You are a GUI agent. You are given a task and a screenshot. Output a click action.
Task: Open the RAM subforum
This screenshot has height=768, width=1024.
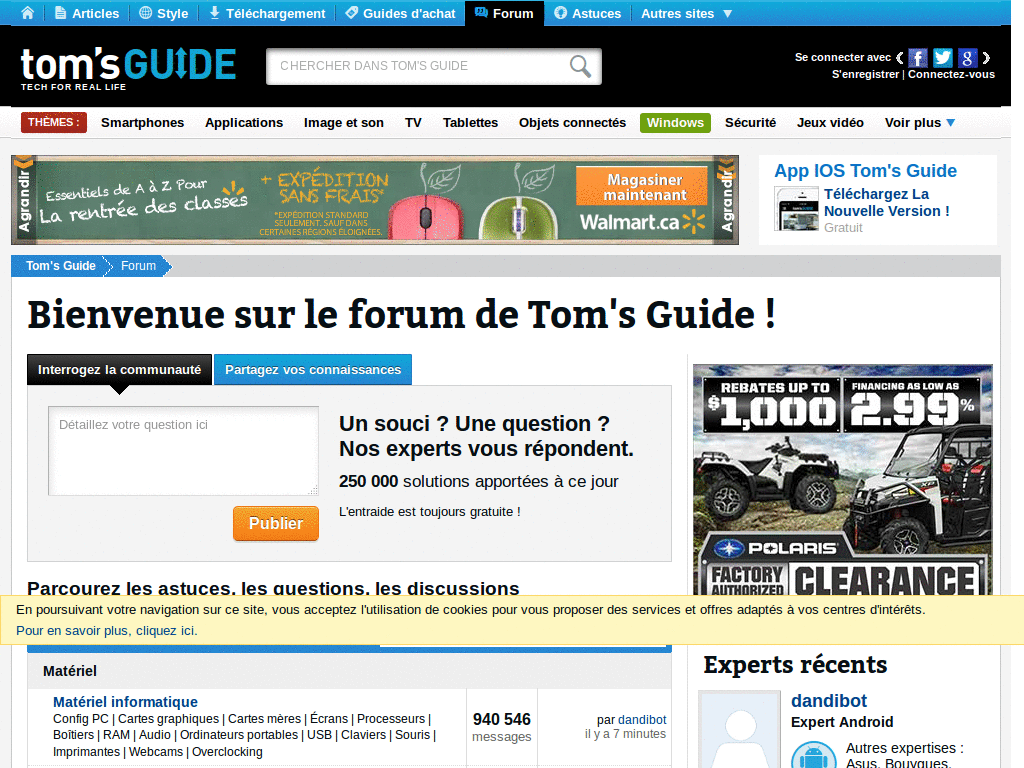tap(116, 735)
